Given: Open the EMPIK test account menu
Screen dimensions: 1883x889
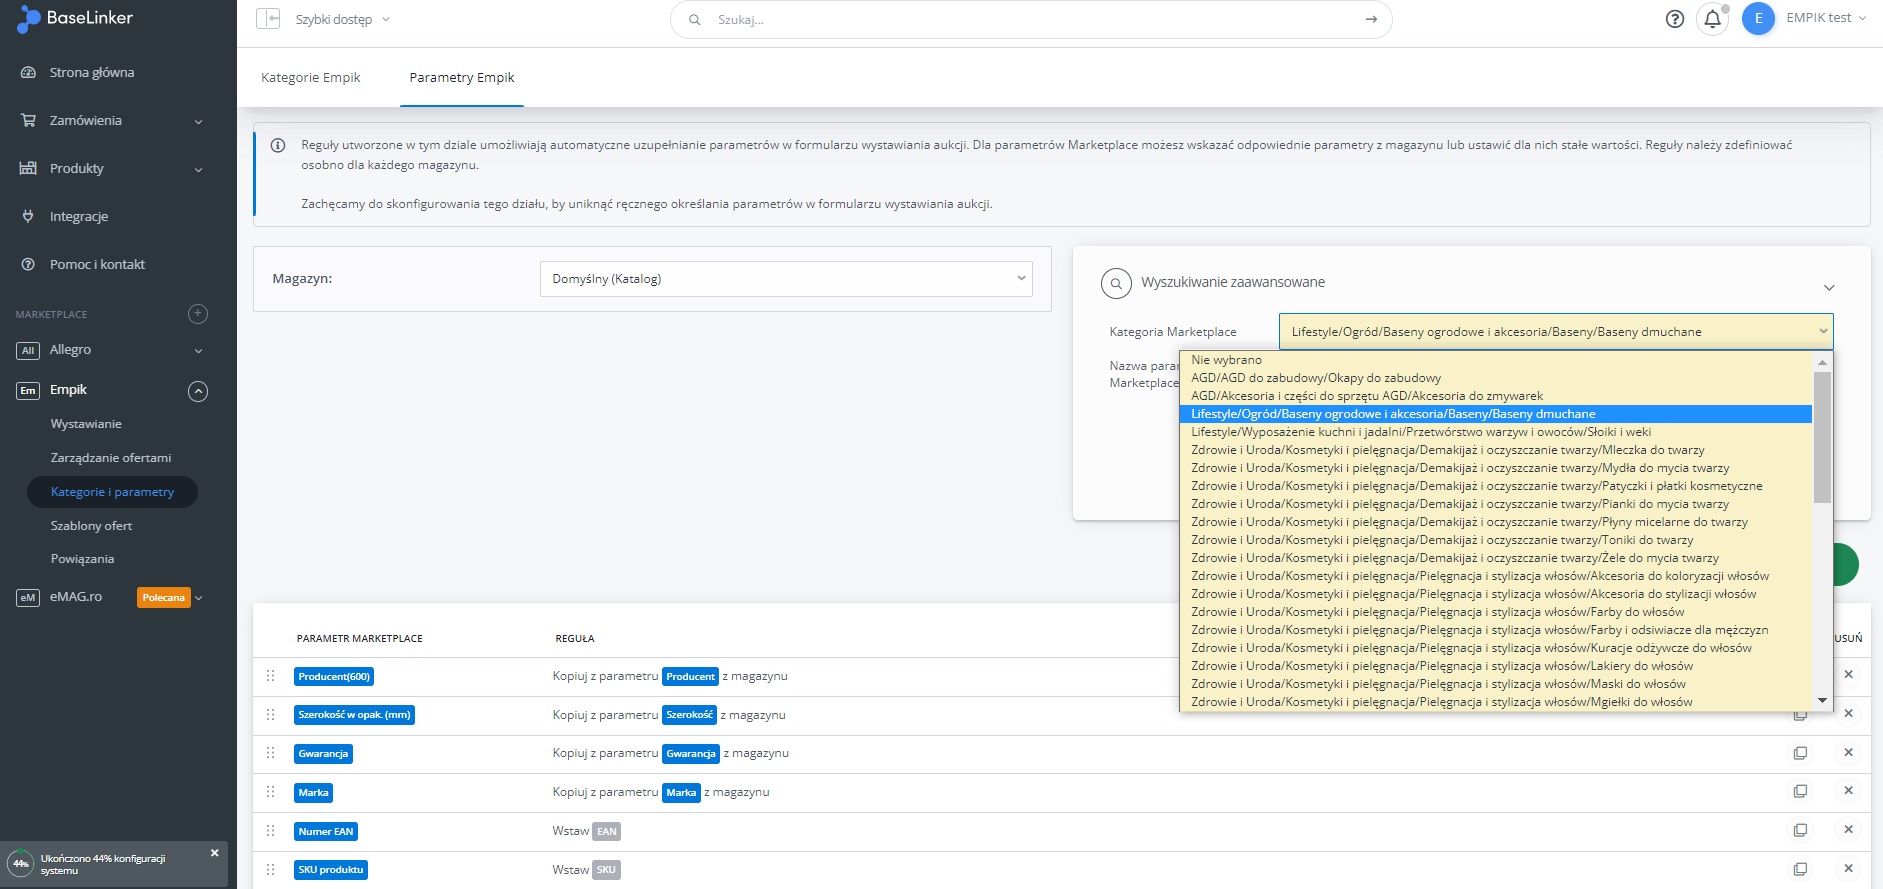Looking at the screenshot, I should click(x=1818, y=19).
